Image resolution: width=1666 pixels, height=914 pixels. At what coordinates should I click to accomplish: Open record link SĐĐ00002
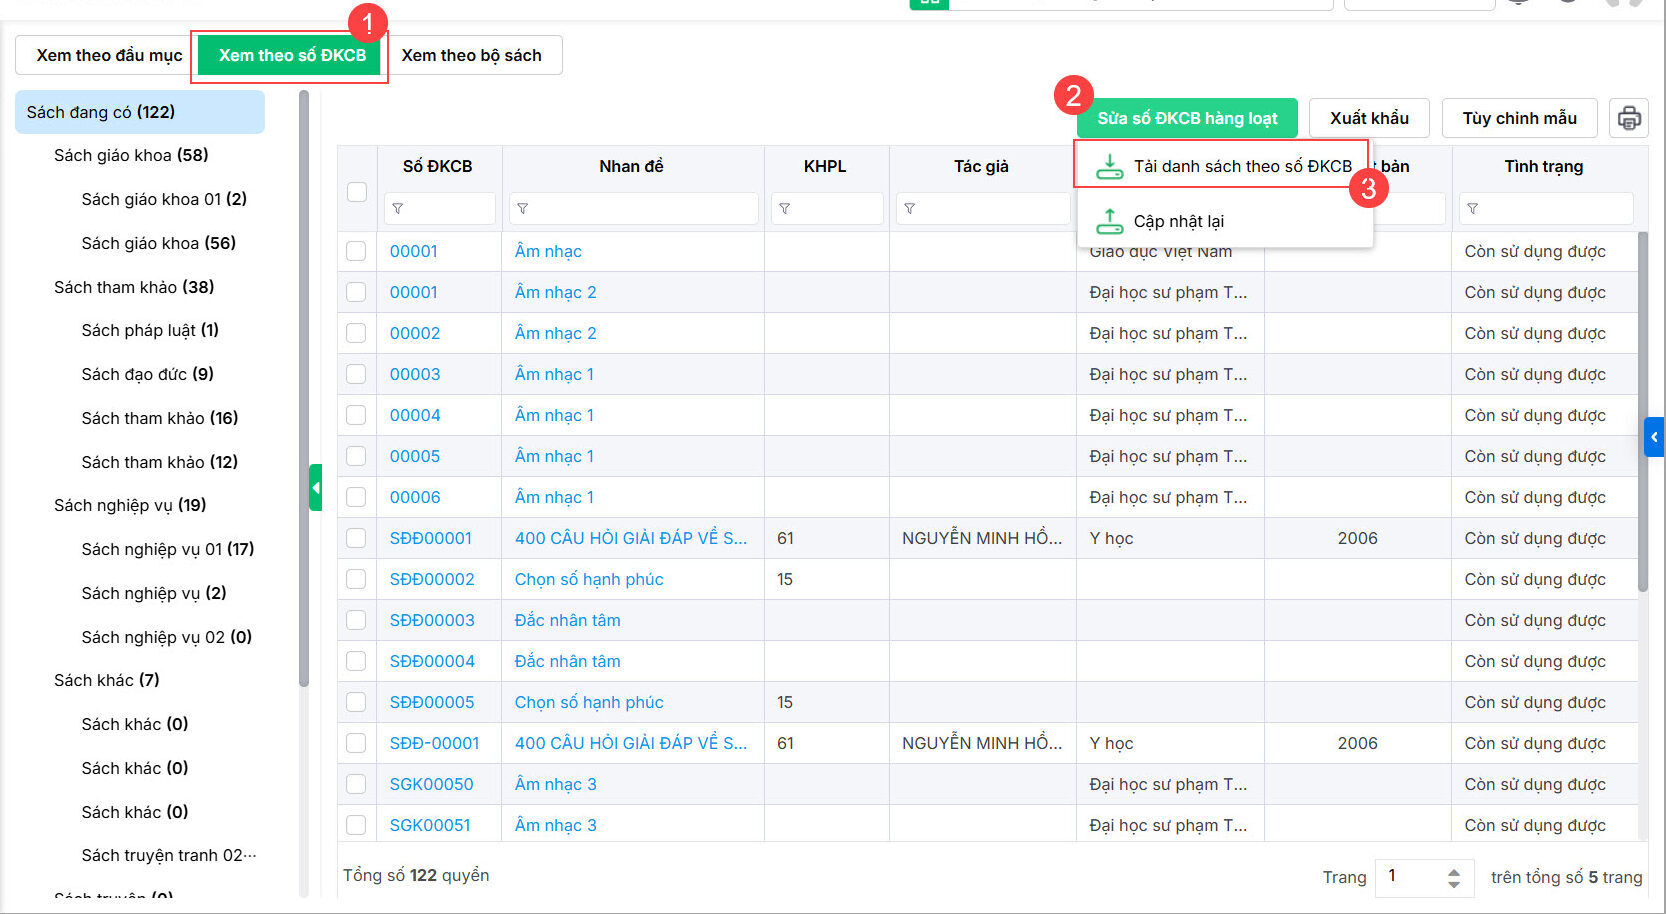click(432, 579)
